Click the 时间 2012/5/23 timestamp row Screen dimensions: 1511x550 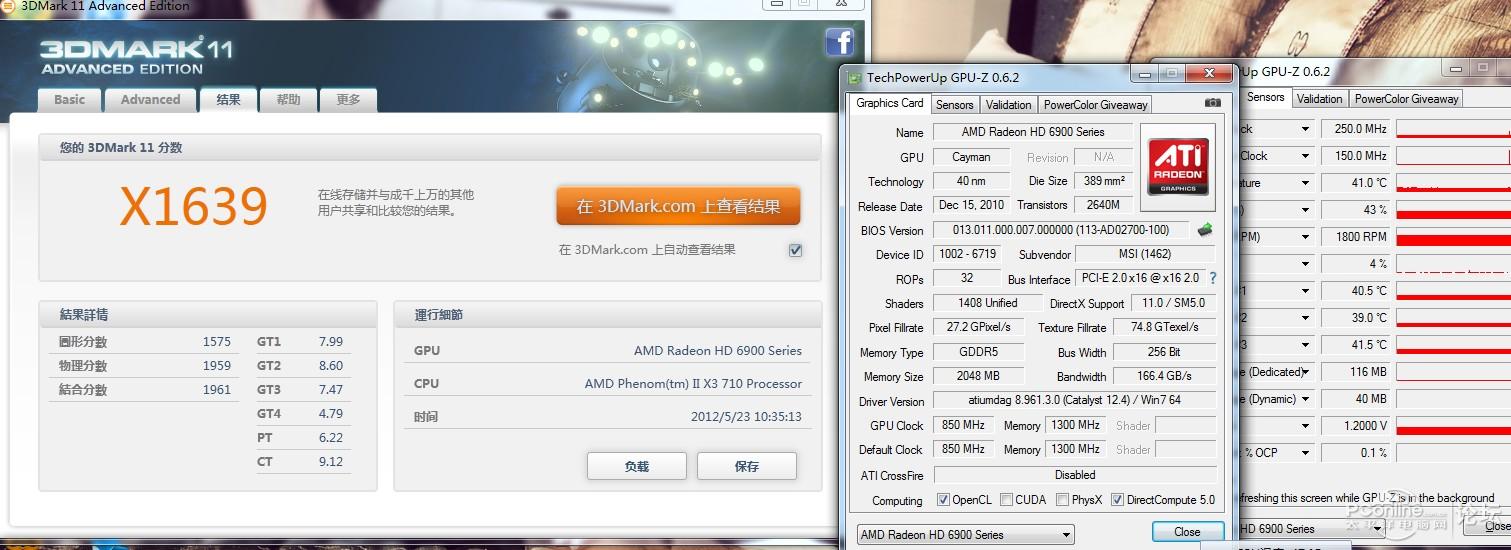point(608,417)
